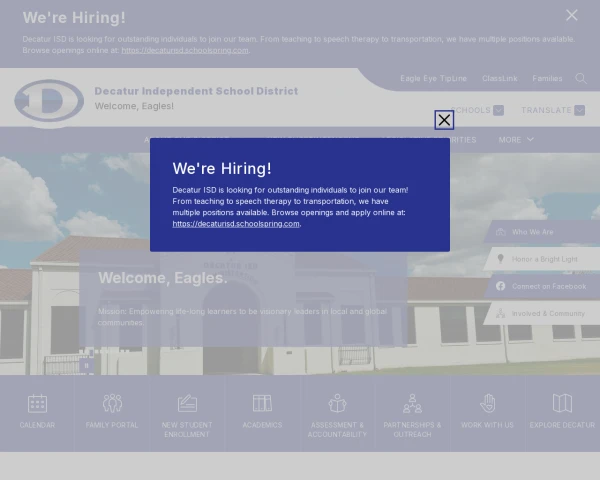Viewport: 600px width, 480px height.
Task: Click the Academics label
Action: tap(262, 425)
